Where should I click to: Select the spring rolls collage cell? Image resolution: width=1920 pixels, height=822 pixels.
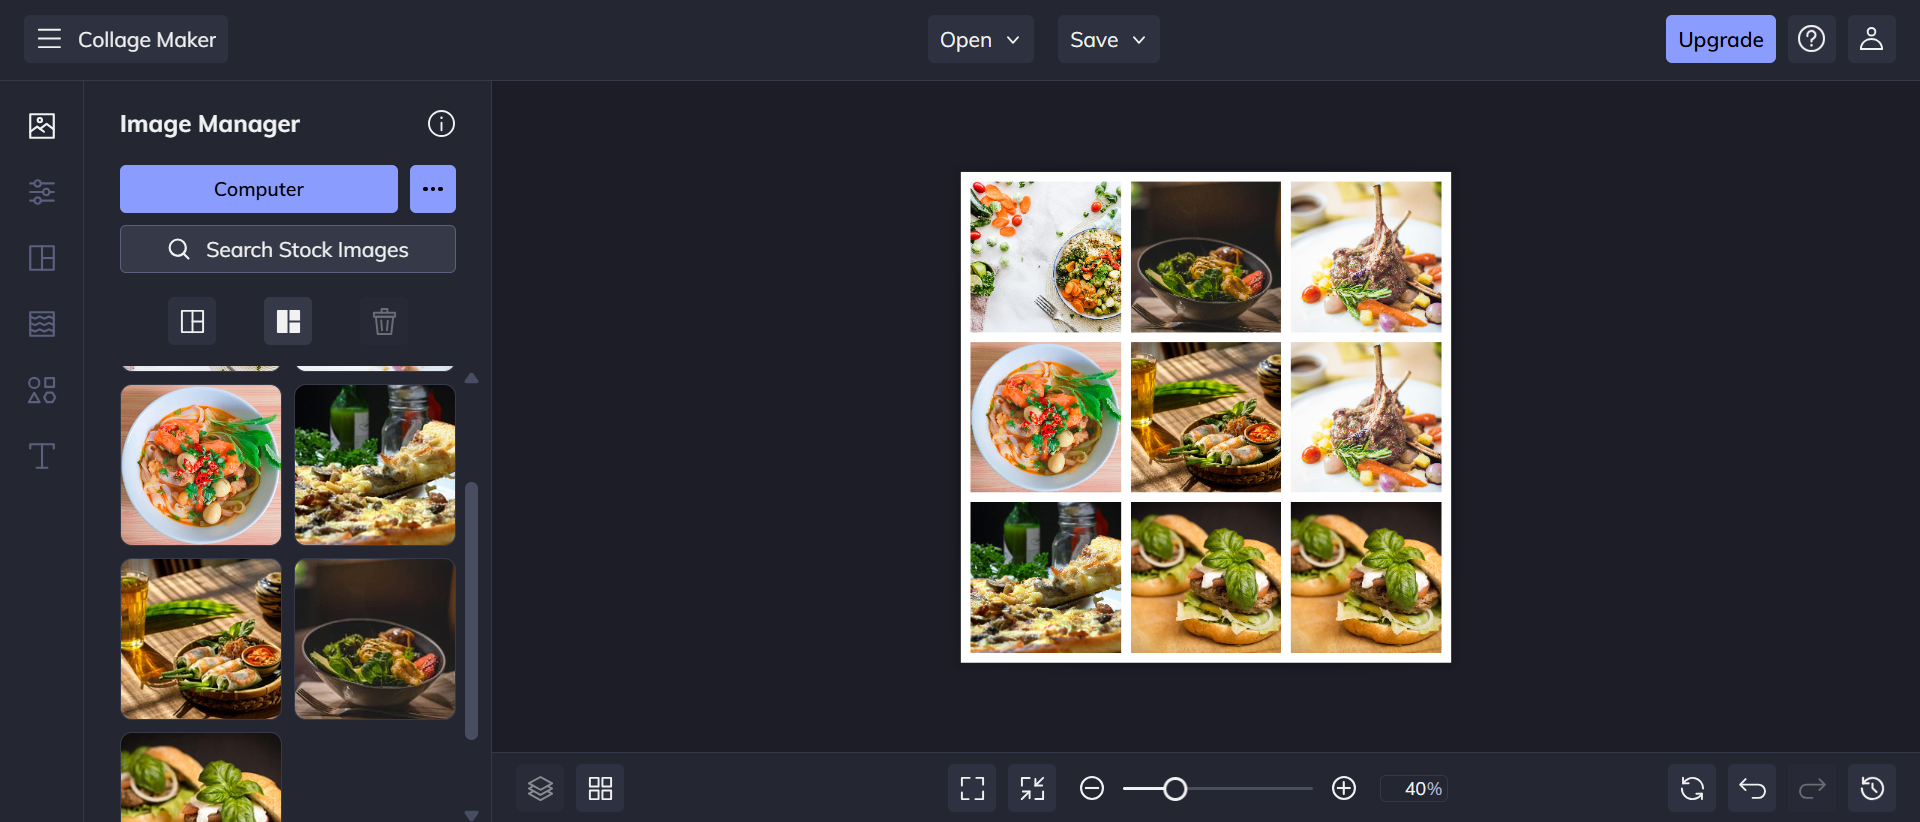coord(1206,417)
